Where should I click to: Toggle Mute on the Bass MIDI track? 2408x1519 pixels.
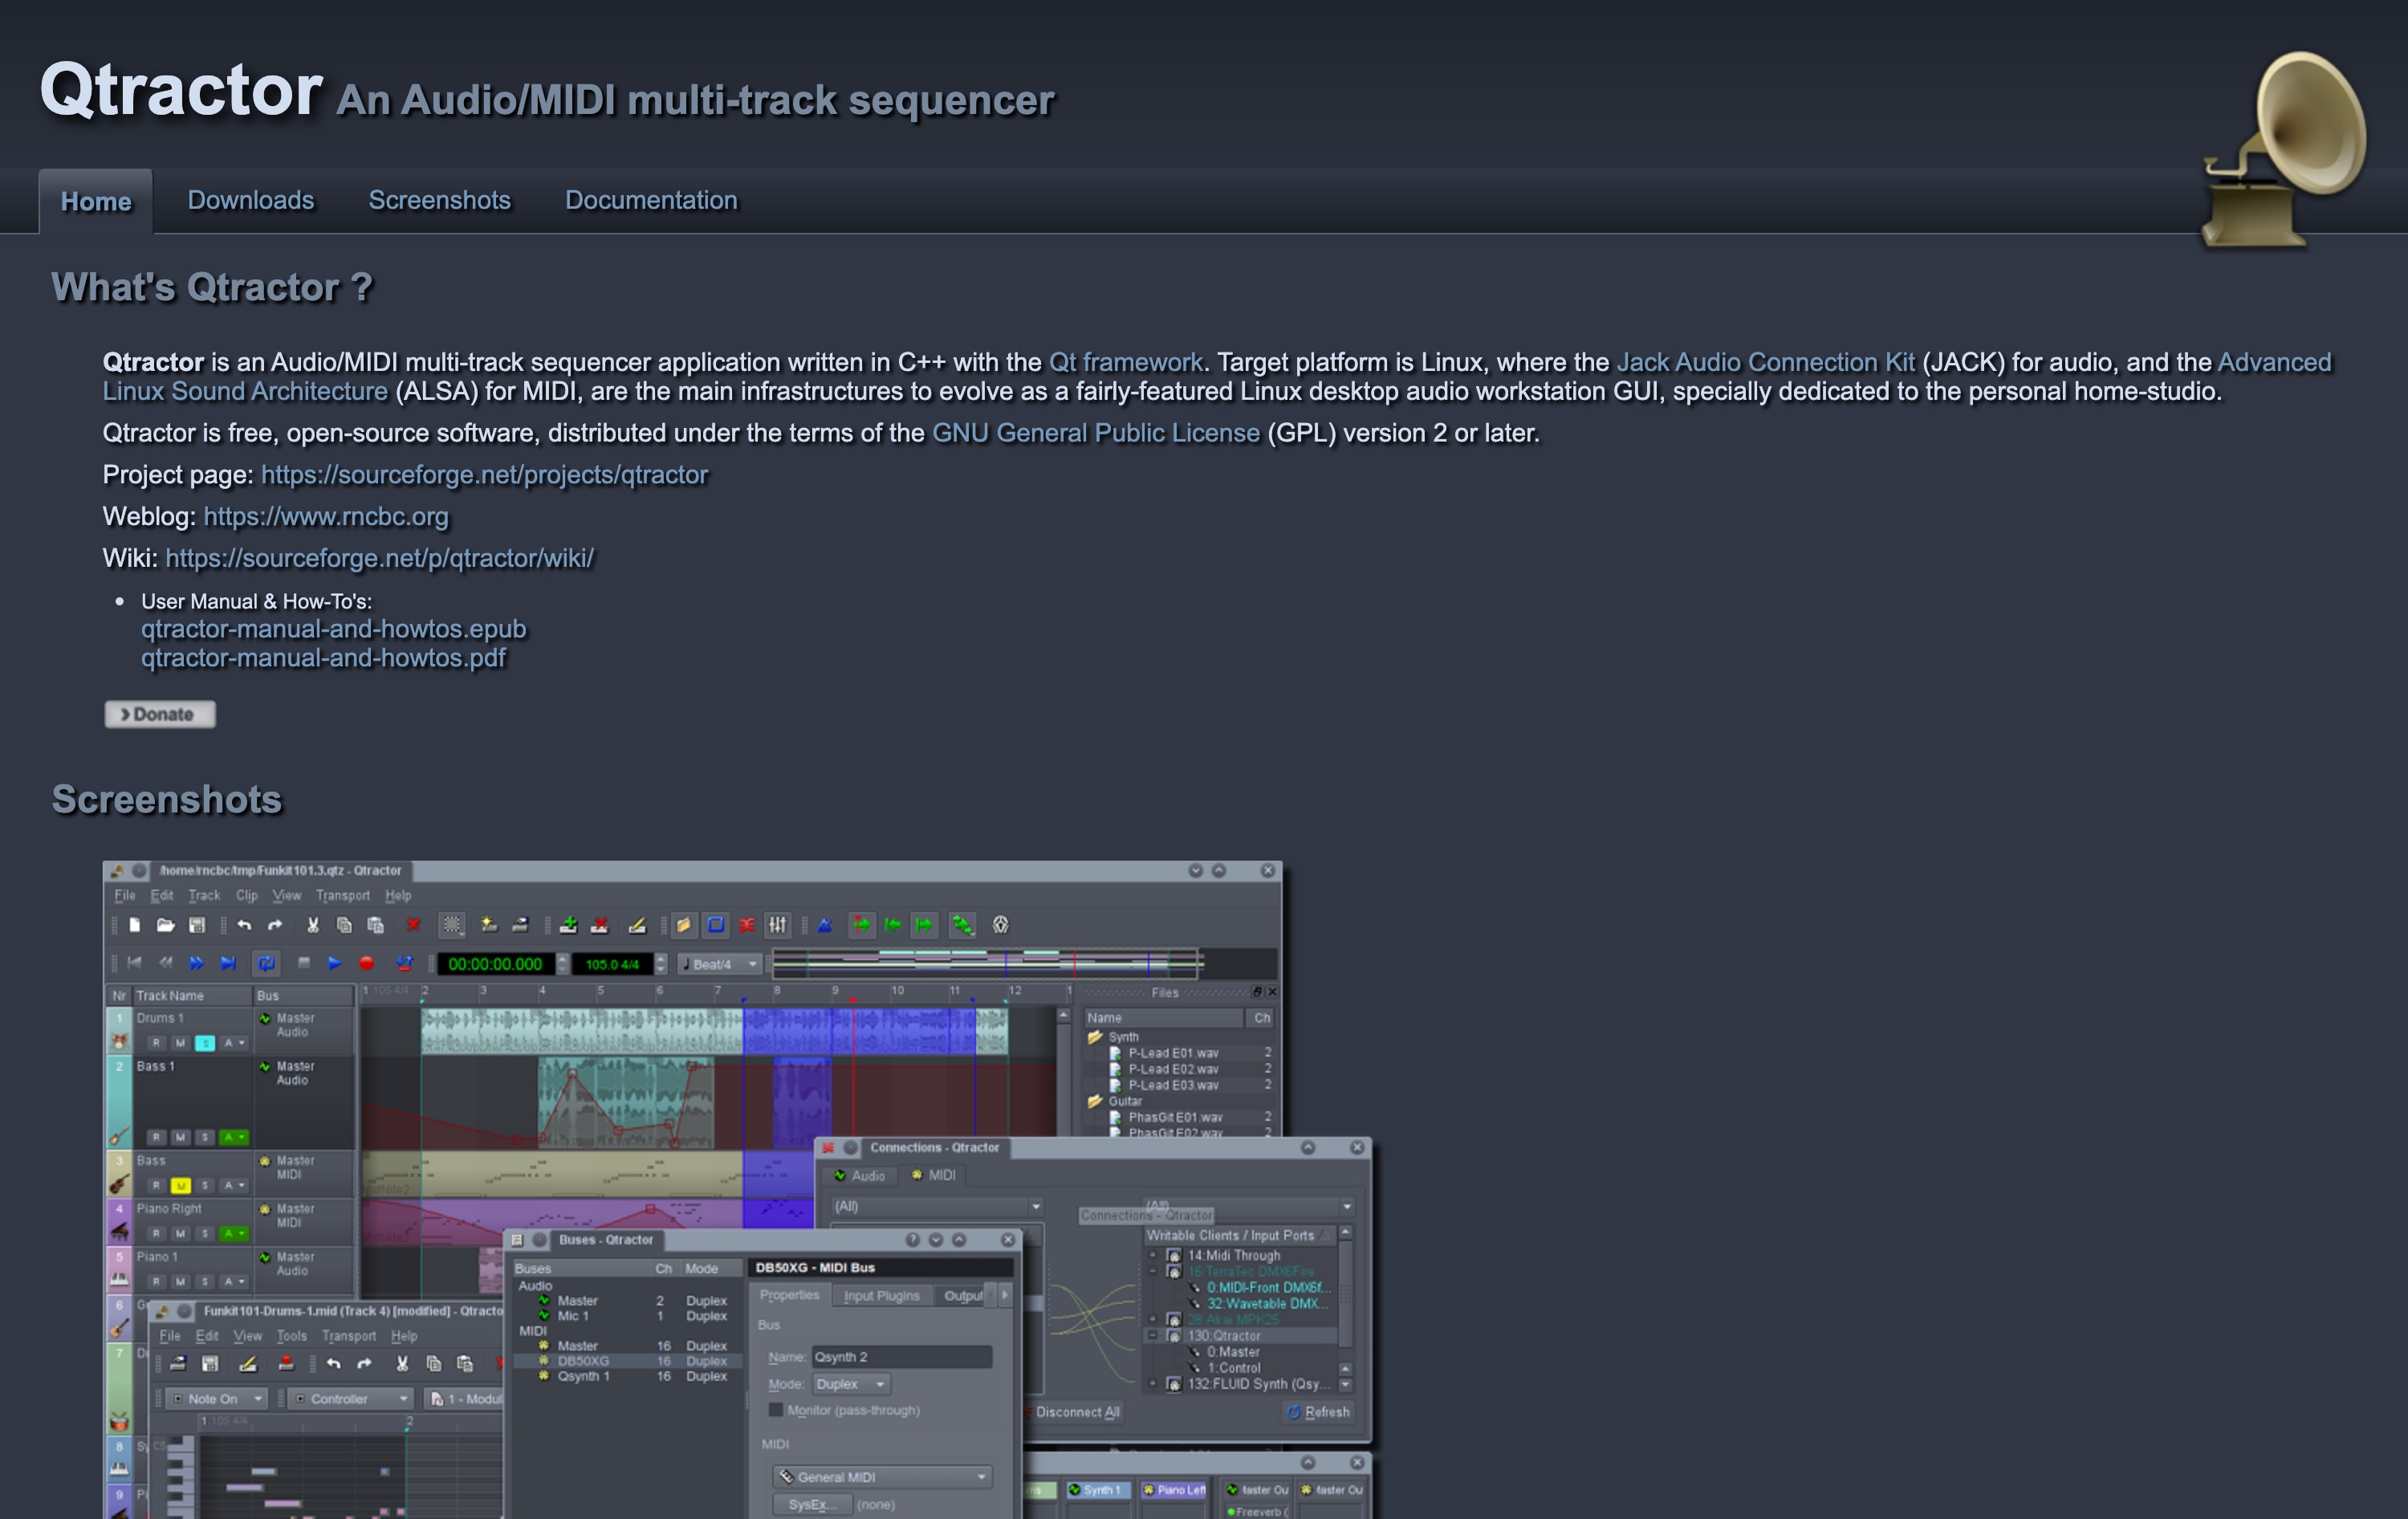(181, 1186)
